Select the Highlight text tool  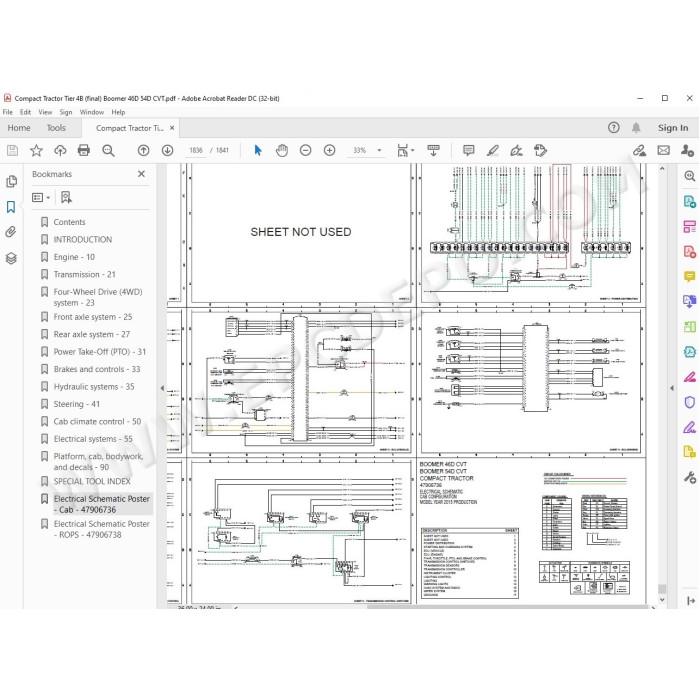pyautogui.click(x=492, y=150)
